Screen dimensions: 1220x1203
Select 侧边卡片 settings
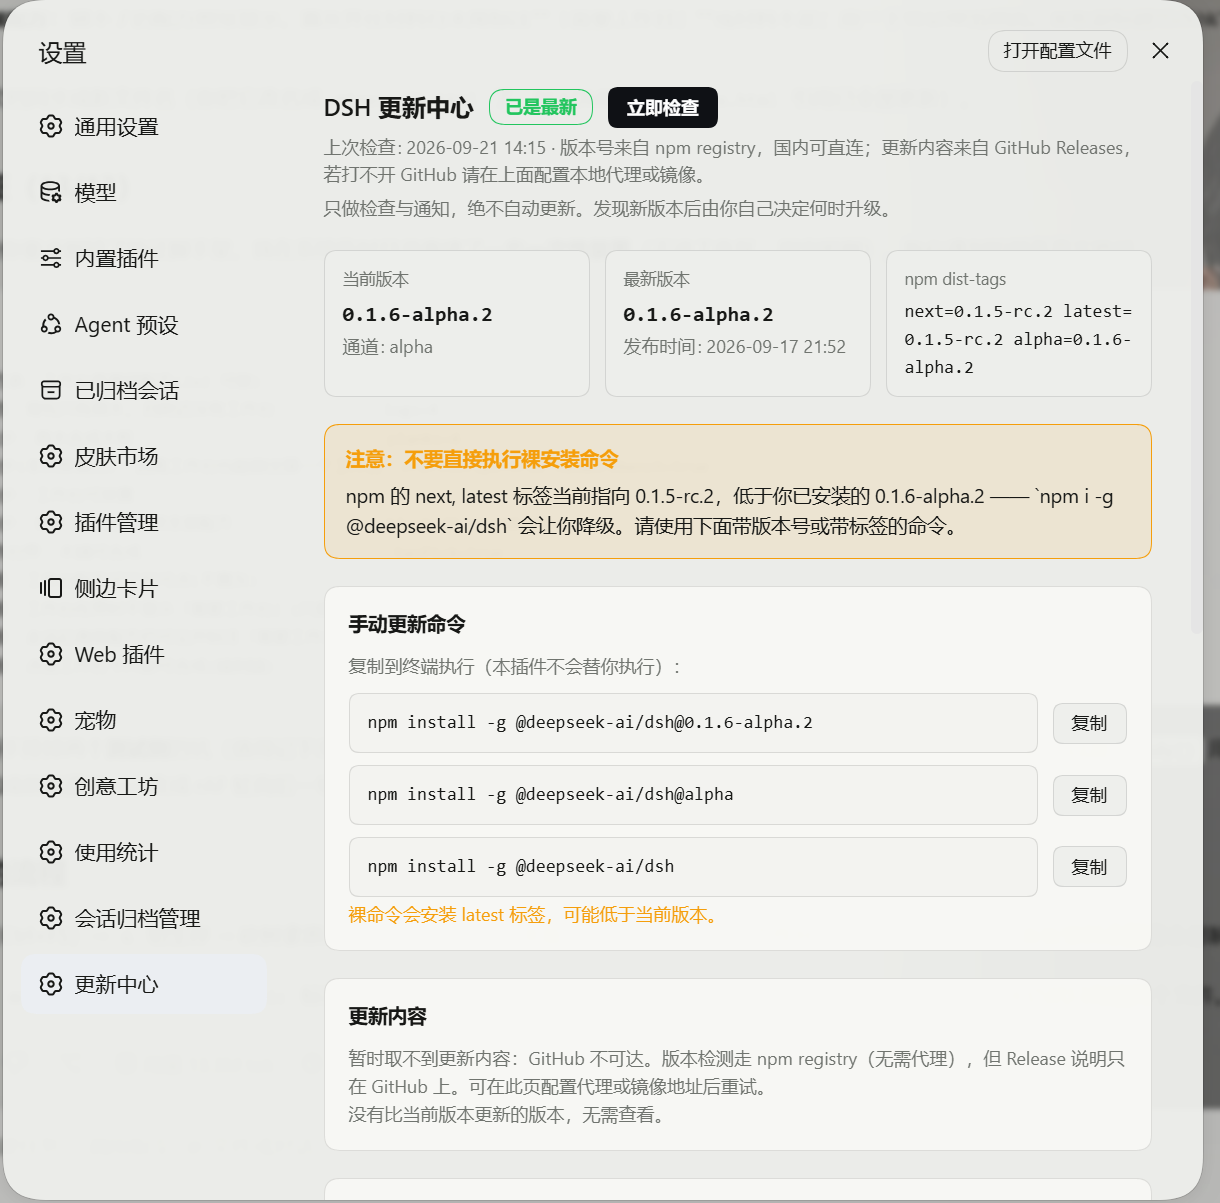click(x=144, y=588)
